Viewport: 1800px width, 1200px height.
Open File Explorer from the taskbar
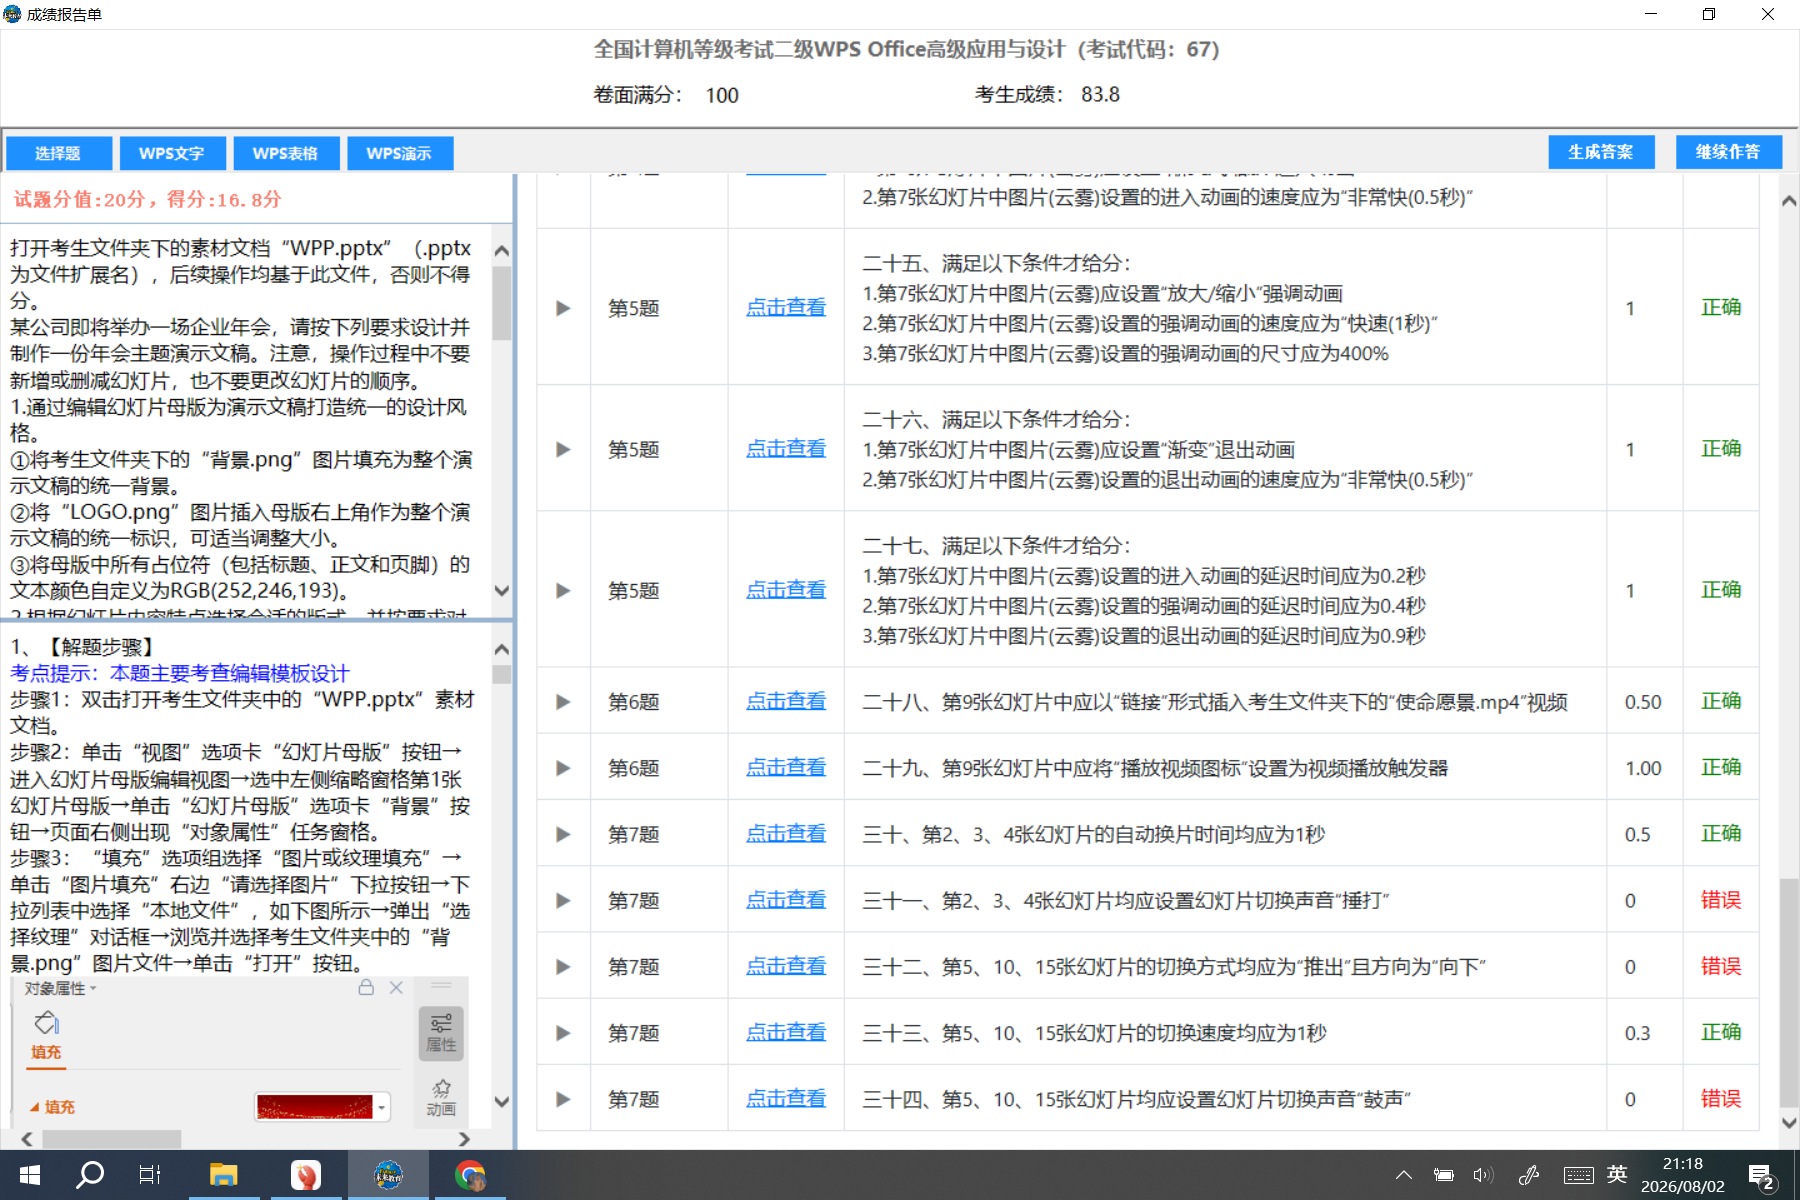[223, 1175]
